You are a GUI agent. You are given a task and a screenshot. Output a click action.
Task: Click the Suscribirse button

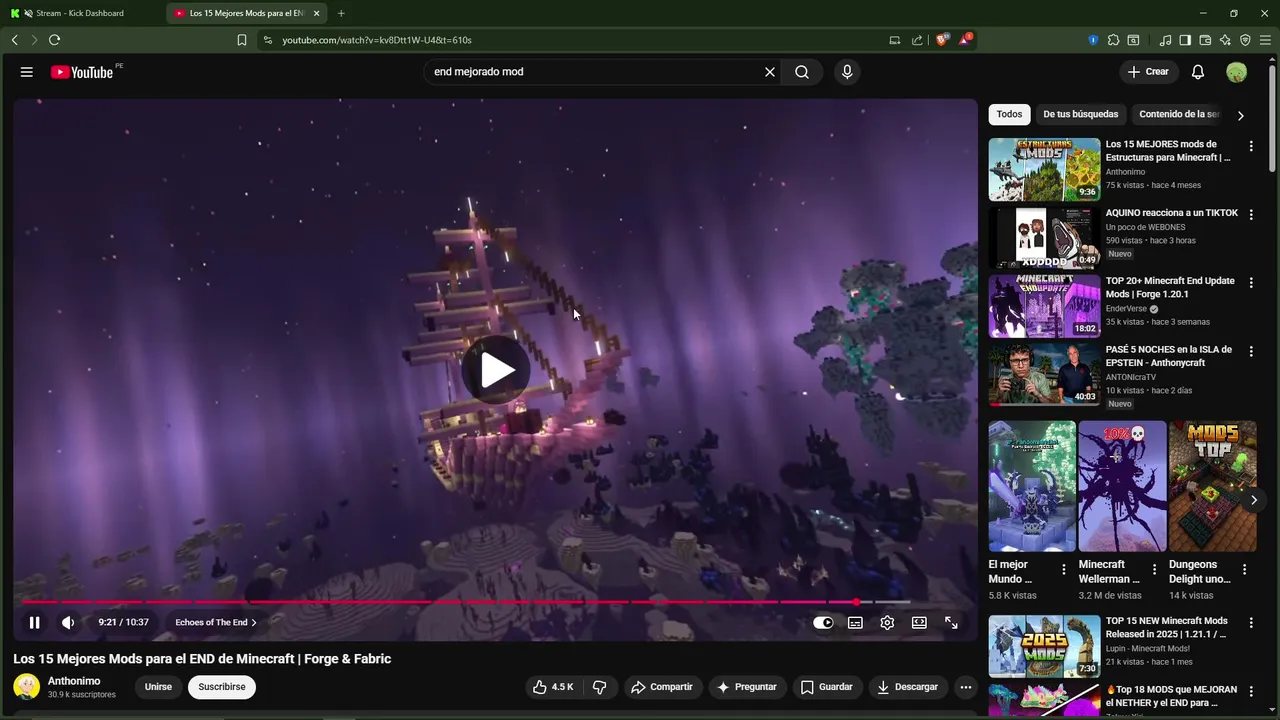222,687
